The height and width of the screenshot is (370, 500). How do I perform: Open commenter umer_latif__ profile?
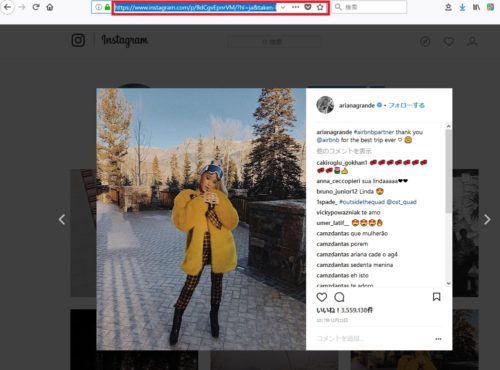(x=333, y=223)
